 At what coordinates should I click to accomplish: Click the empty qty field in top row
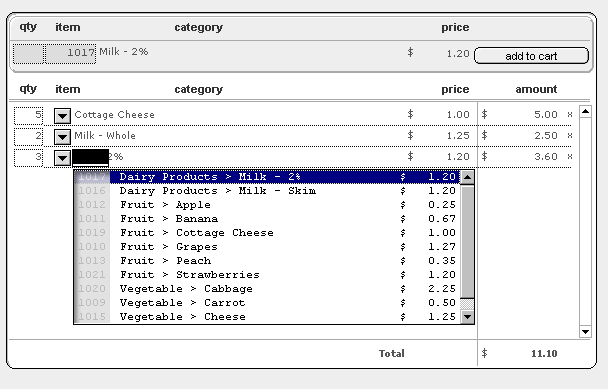tap(28, 54)
